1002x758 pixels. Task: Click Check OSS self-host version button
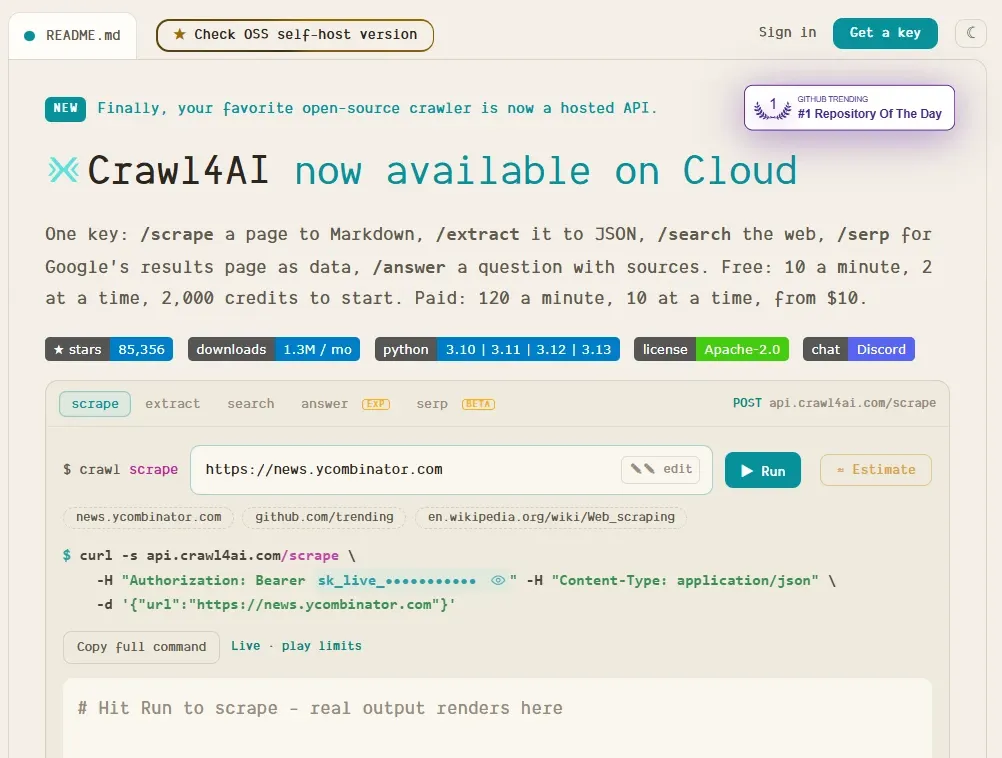pyautogui.click(x=295, y=35)
